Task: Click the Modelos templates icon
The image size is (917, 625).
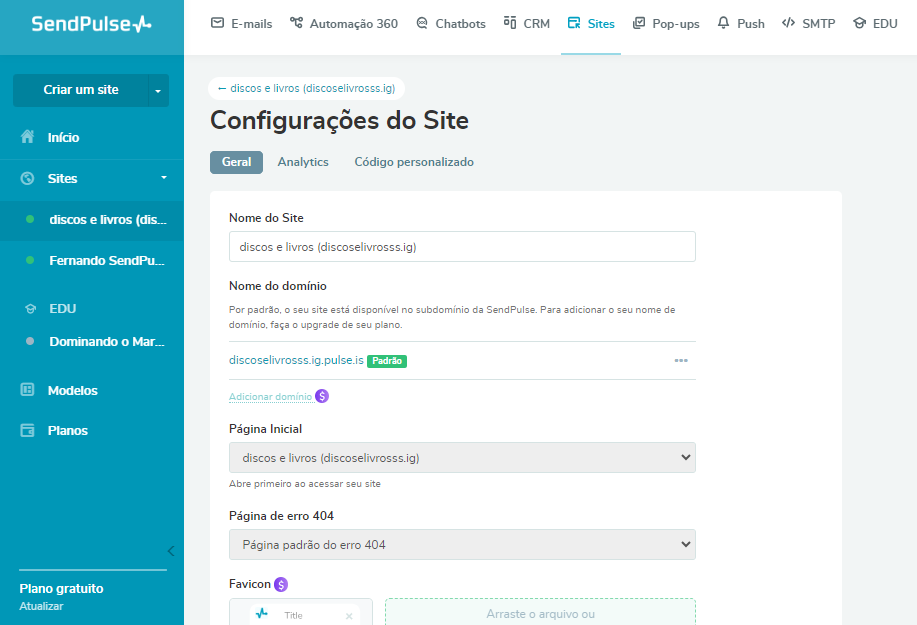Action: click(27, 389)
